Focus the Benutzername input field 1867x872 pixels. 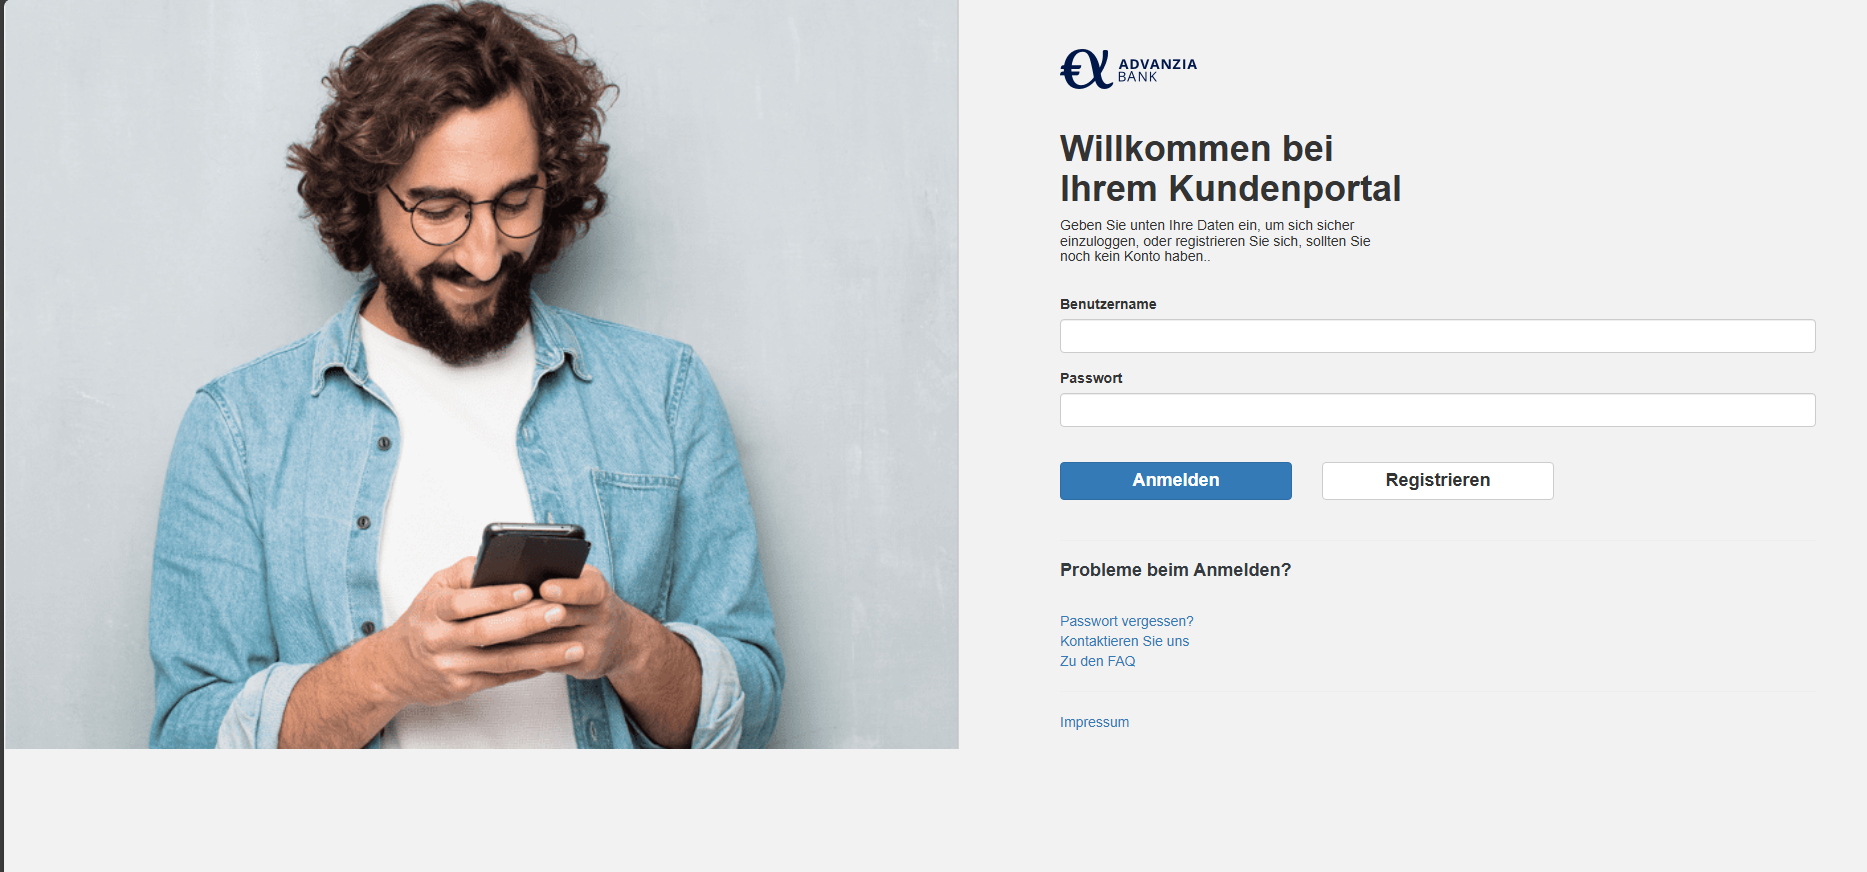(x=1437, y=336)
